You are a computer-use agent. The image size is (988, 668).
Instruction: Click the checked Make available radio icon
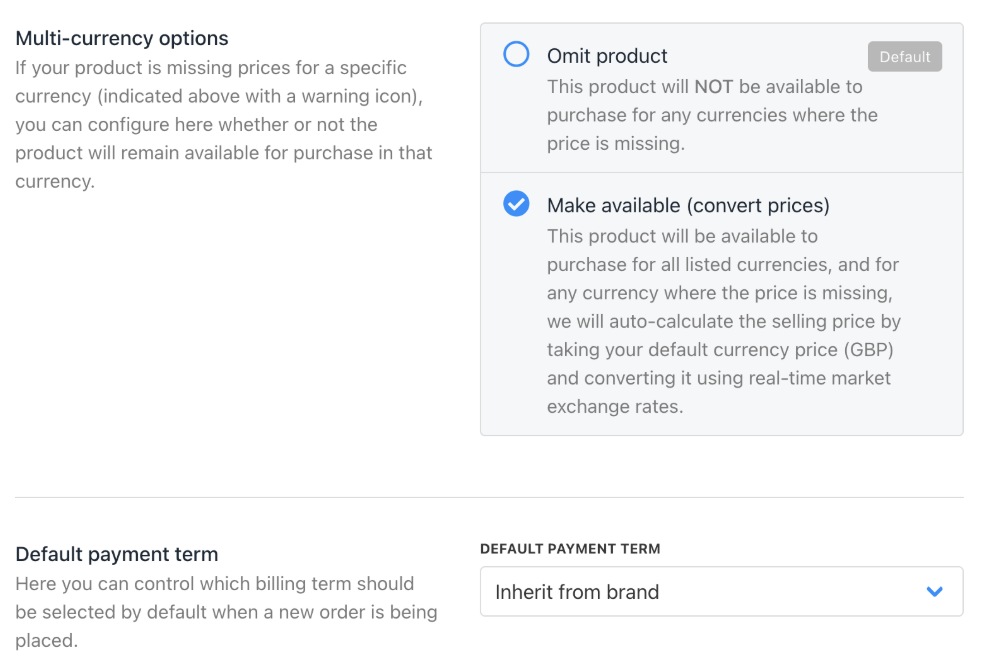point(516,205)
